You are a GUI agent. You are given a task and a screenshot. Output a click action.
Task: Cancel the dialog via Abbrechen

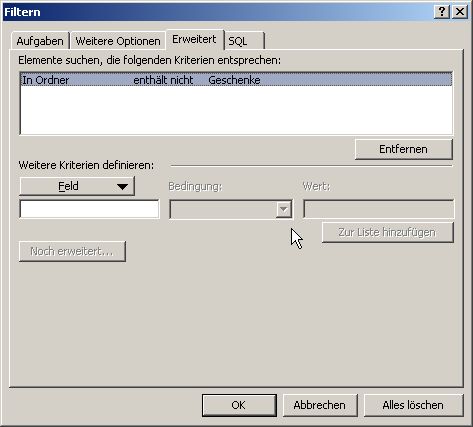coord(320,405)
